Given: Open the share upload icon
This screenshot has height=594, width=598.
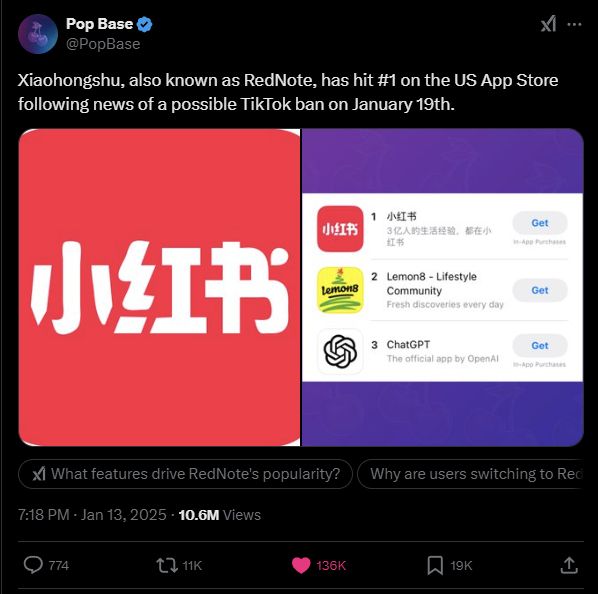Looking at the screenshot, I should 569,565.
